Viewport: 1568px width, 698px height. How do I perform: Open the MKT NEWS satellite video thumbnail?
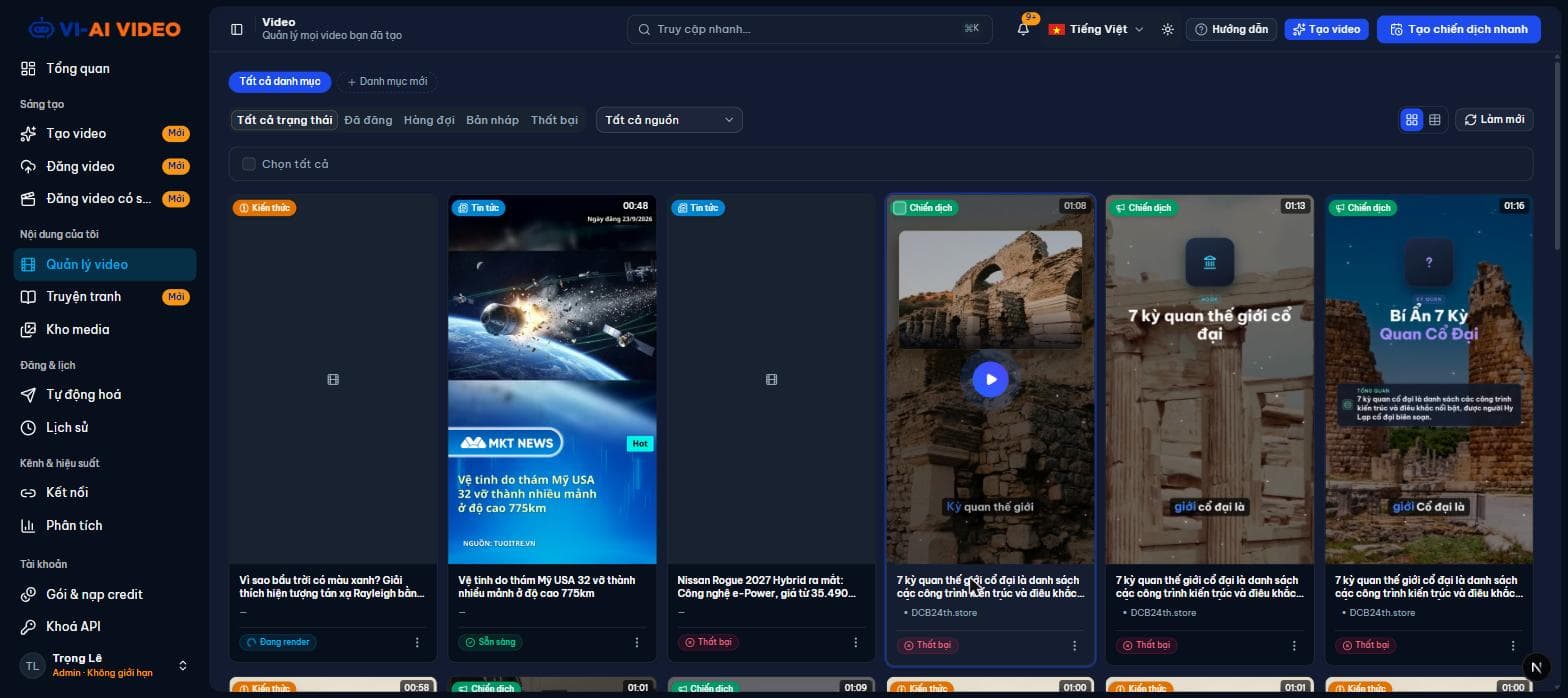coord(552,380)
